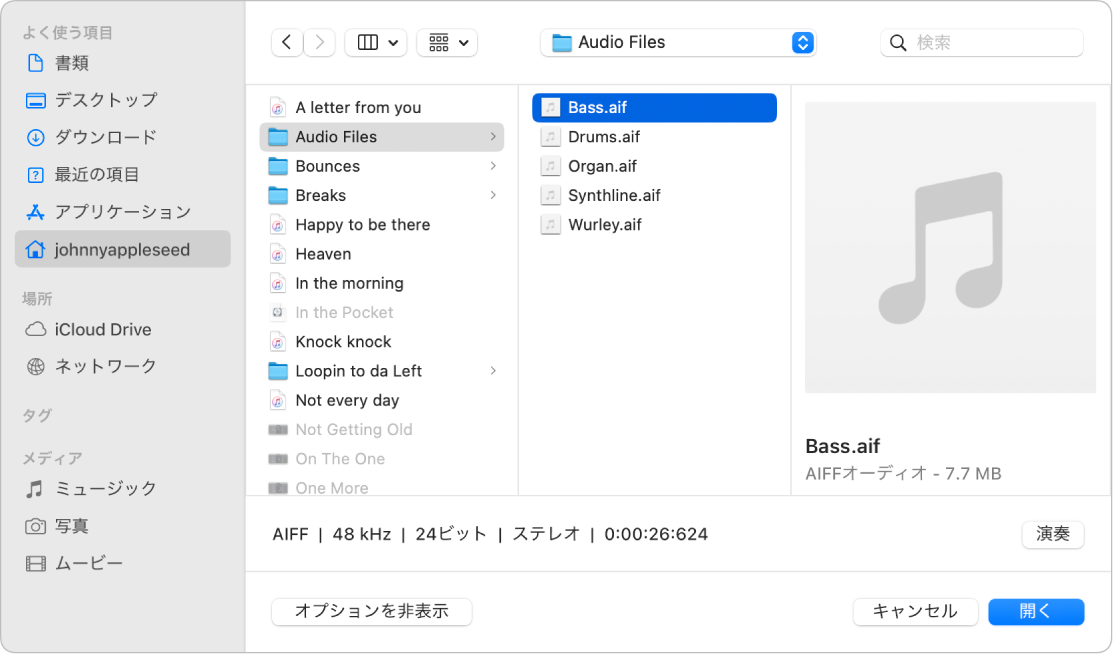Open the Audio Files location popup menu

point(678,42)
